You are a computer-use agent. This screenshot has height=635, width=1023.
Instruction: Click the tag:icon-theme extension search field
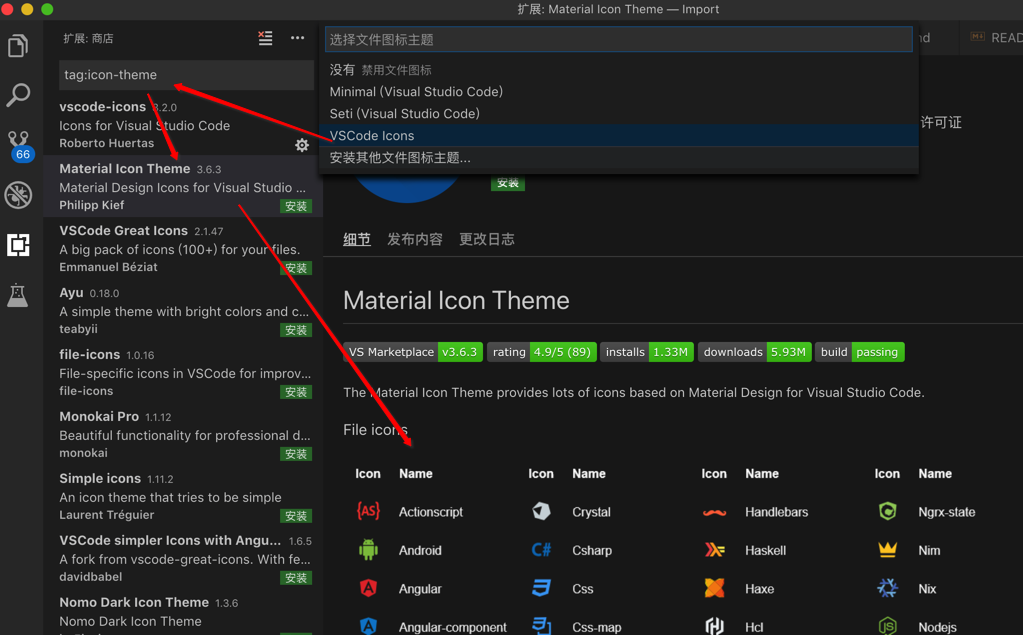point(186,74)
